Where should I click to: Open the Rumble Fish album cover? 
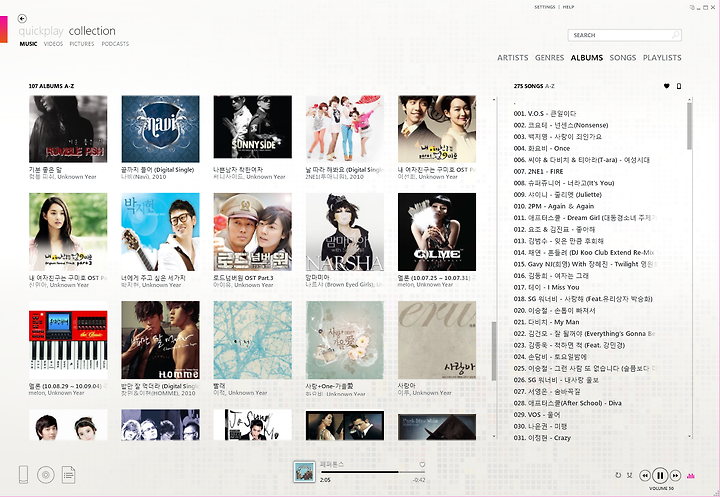tap(68, 129)
